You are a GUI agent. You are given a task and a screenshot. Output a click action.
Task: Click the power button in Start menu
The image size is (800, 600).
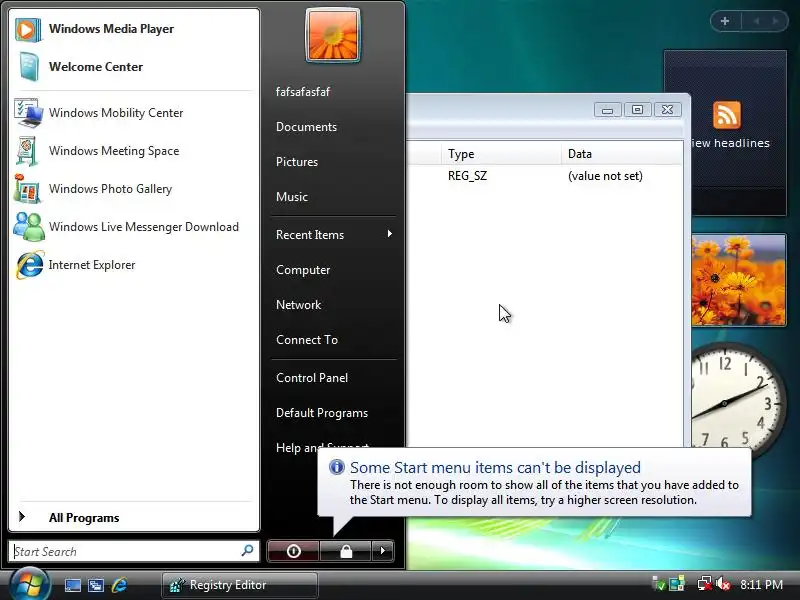pyautogui.click(x=293, y=551)
